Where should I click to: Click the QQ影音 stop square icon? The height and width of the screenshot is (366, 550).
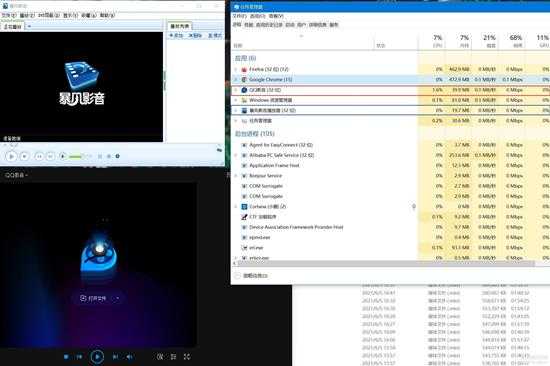[x=66, y=357]
